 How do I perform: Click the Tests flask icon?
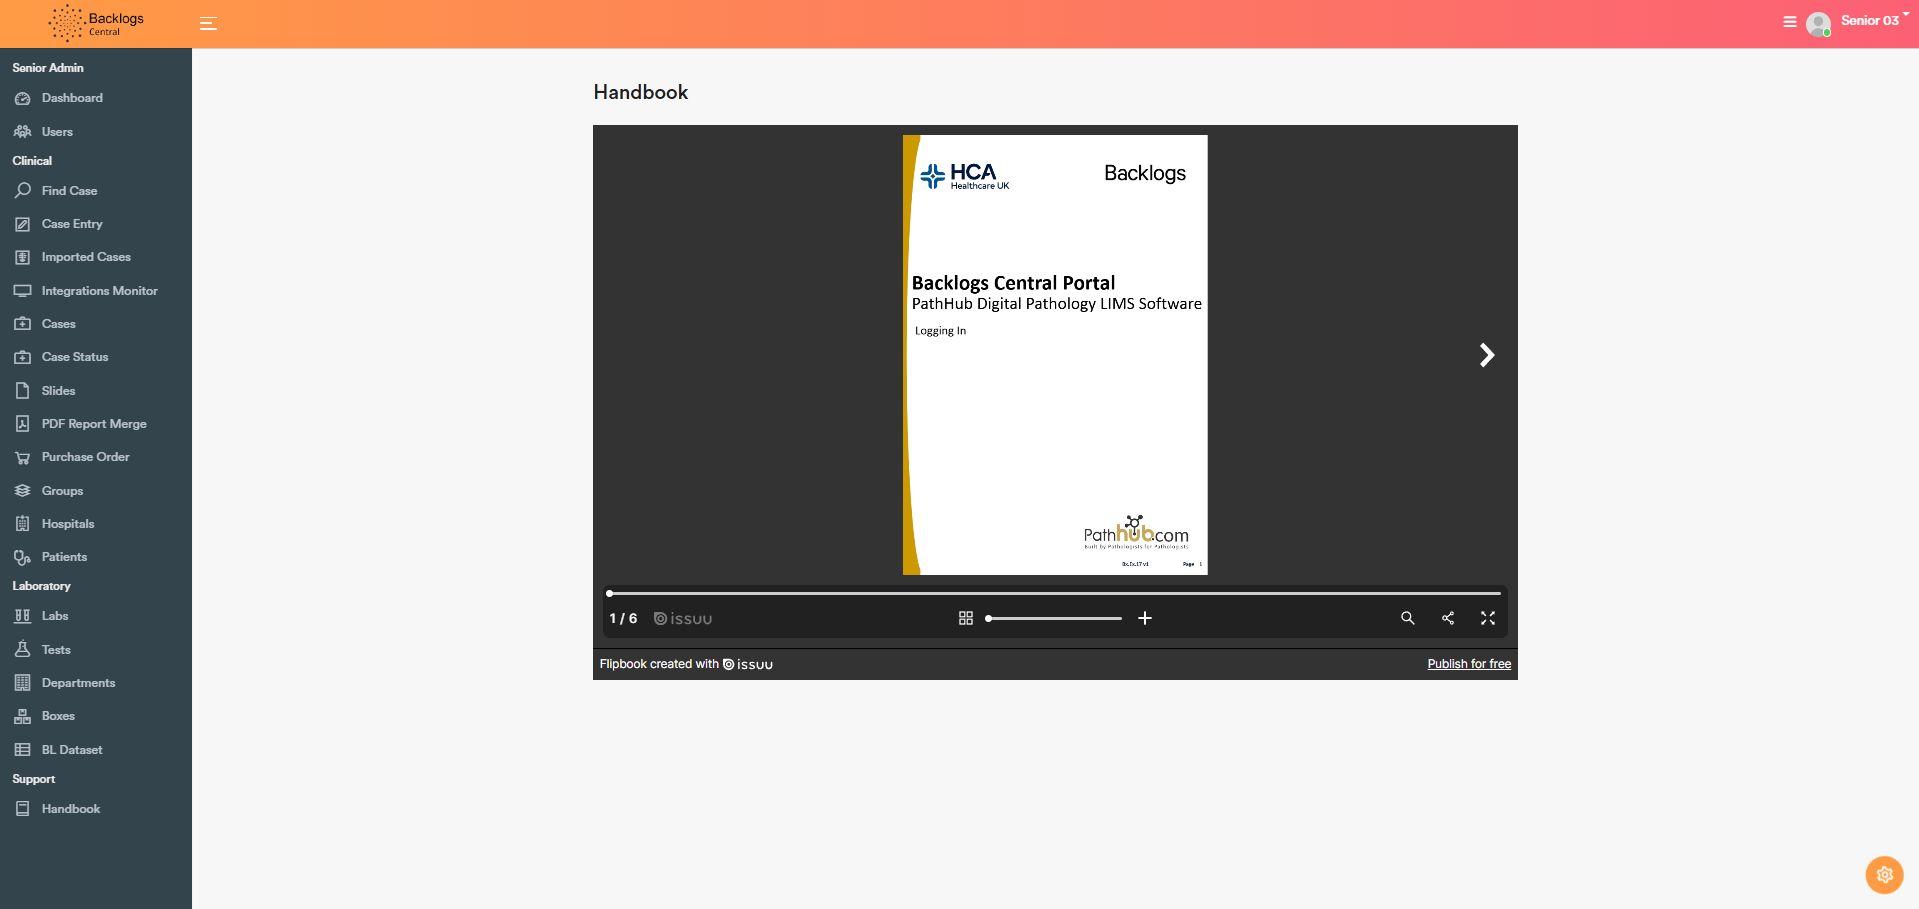(x=23, y=650)
